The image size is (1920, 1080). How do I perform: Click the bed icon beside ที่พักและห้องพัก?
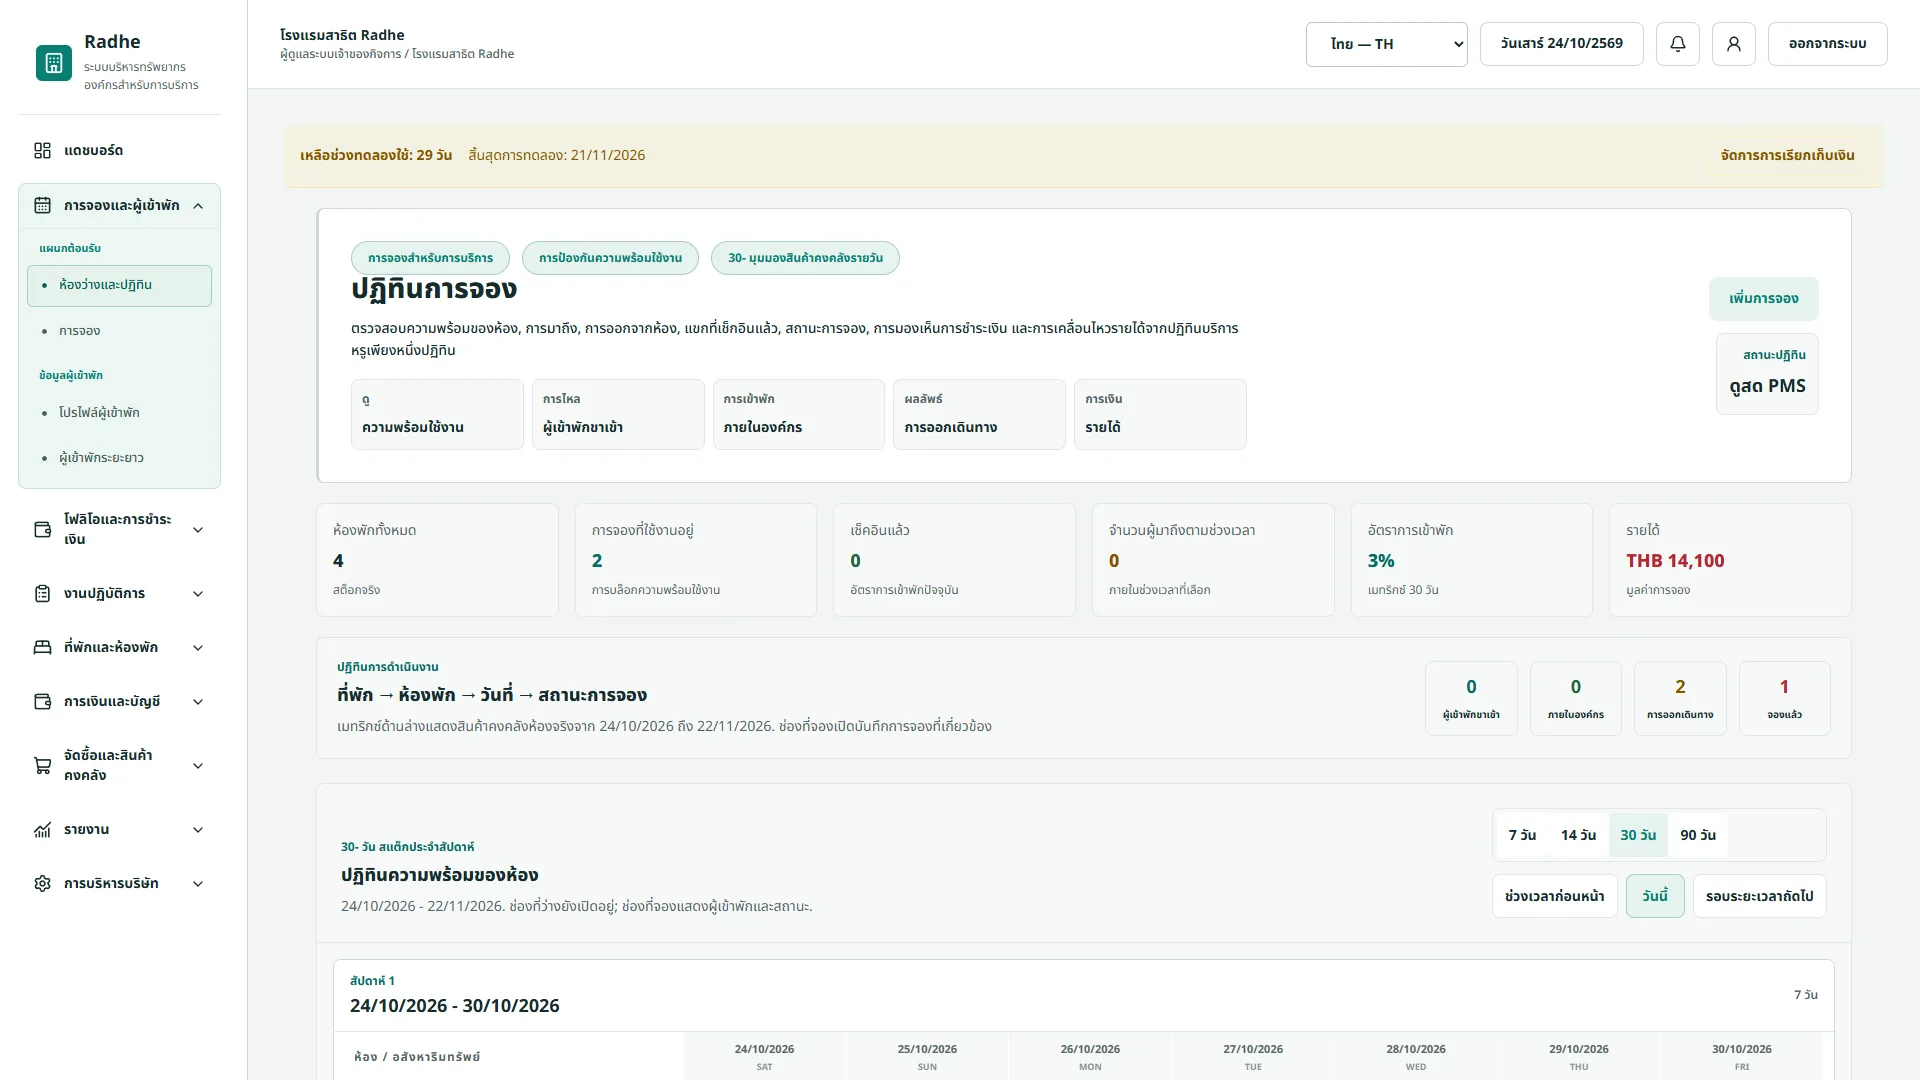[x=42, y=647]
